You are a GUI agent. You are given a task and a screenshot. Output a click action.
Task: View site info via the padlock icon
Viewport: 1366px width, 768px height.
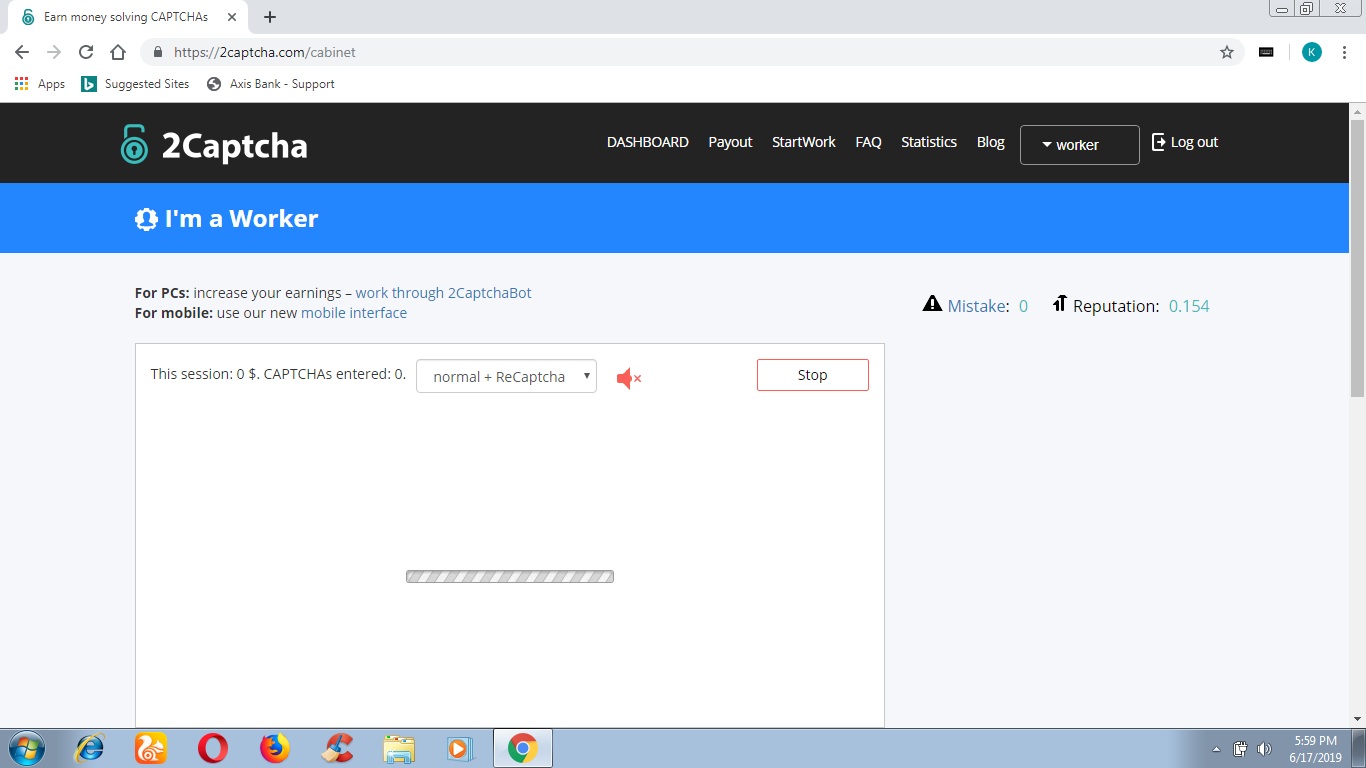tap(158, 52)
